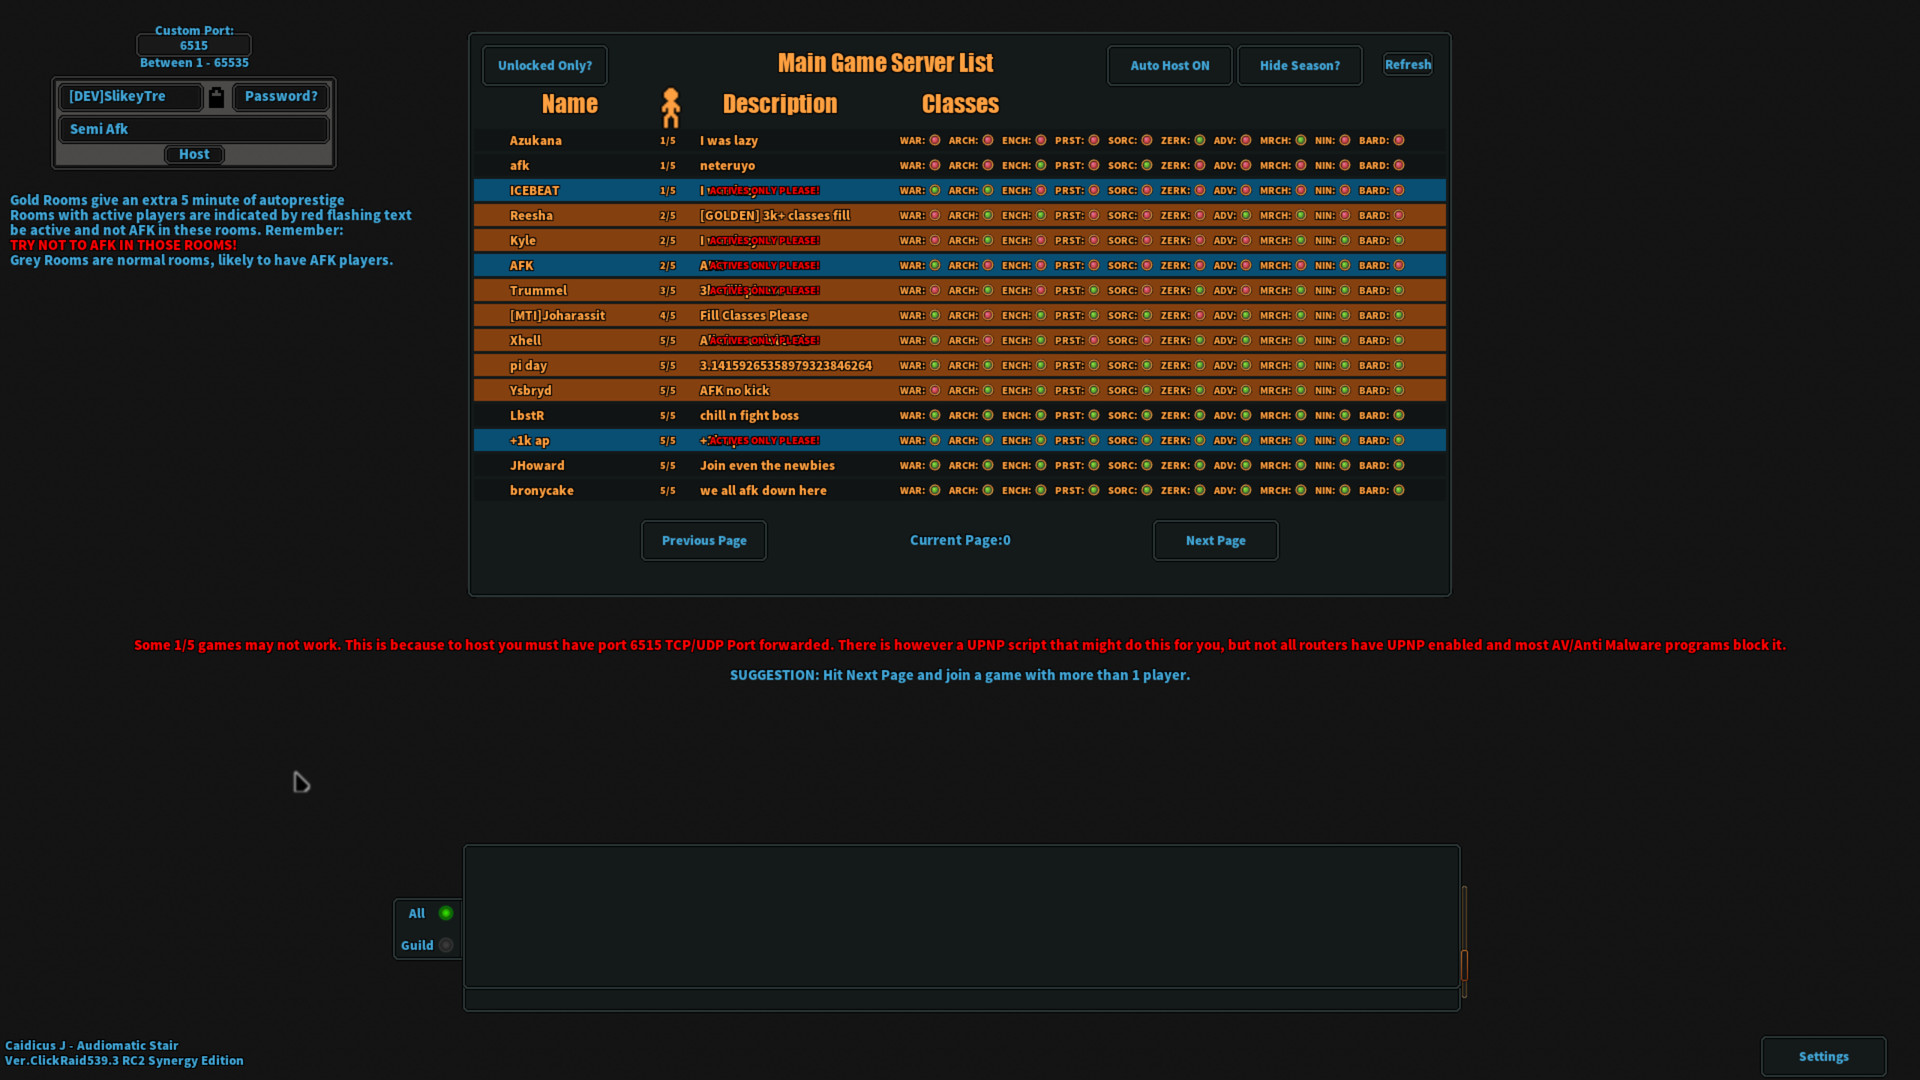Go to the Next Page
Viewport: 1920px width, 1080px height.
click(1215, 540)
